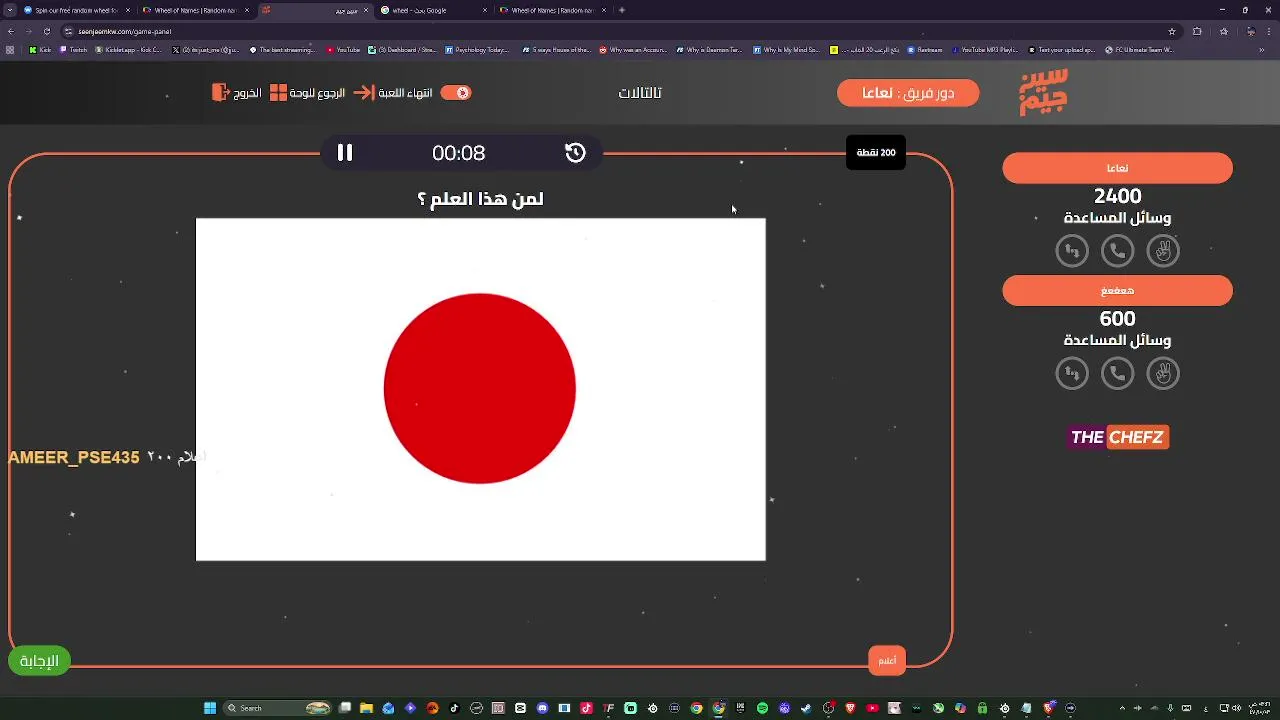1280x720 pixels.
Task: Use first team's hand lifeline icon
Action: tap(1163, 251)
